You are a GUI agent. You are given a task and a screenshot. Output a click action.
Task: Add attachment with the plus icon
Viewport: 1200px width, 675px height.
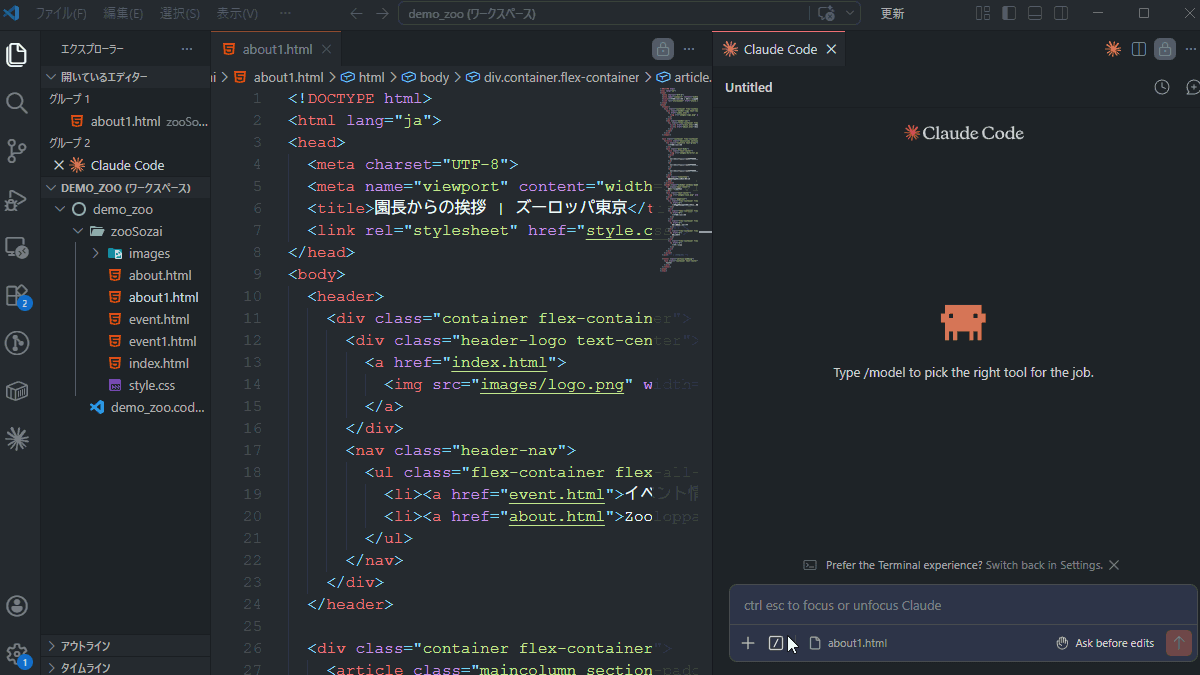(x=748, y=643)
